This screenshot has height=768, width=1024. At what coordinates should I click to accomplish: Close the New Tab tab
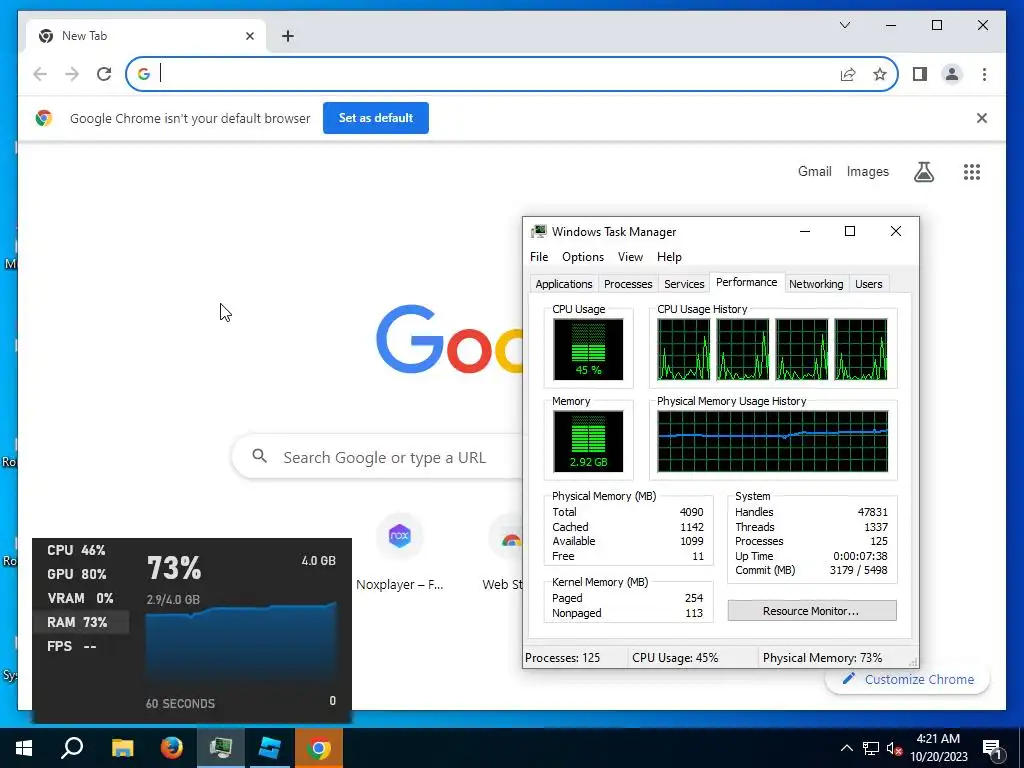click(249, 36)
